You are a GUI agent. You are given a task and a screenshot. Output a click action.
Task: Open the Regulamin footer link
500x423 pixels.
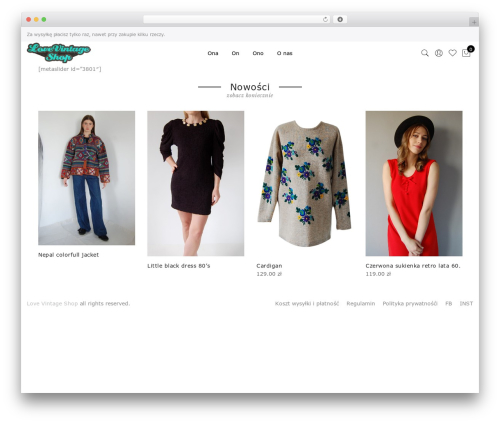[x=361, y=303]
